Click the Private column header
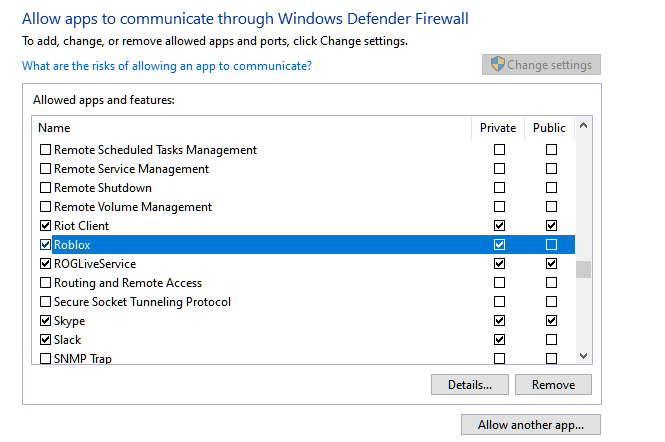 coord(498,128)
